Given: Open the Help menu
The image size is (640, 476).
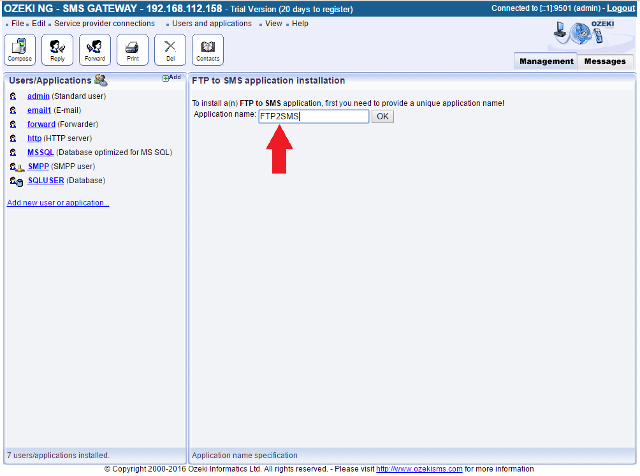Looking at the screenshot, I should (300, 23).
